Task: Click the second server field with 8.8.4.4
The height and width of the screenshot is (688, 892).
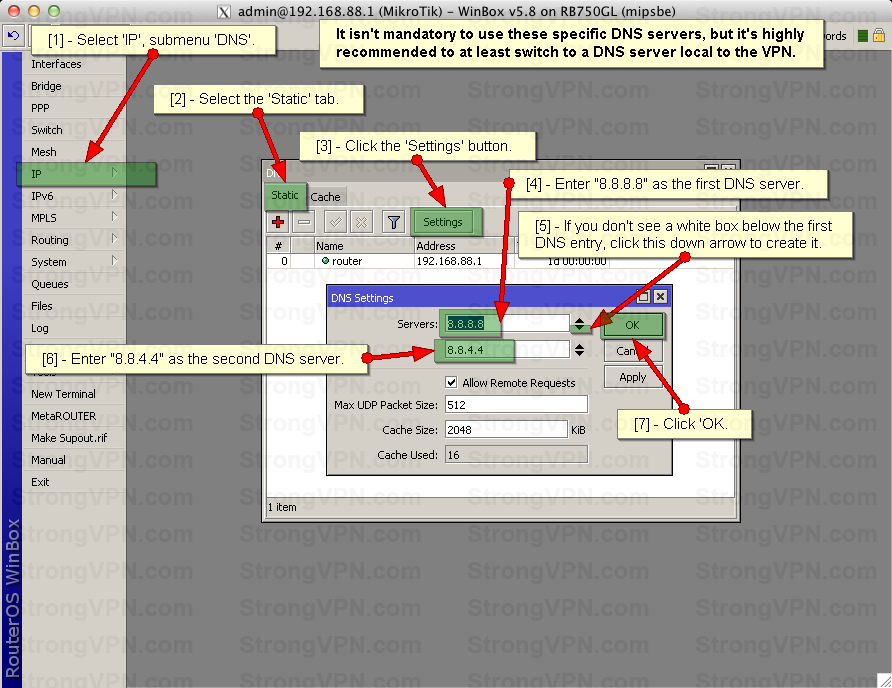Action: coord(507,350)
